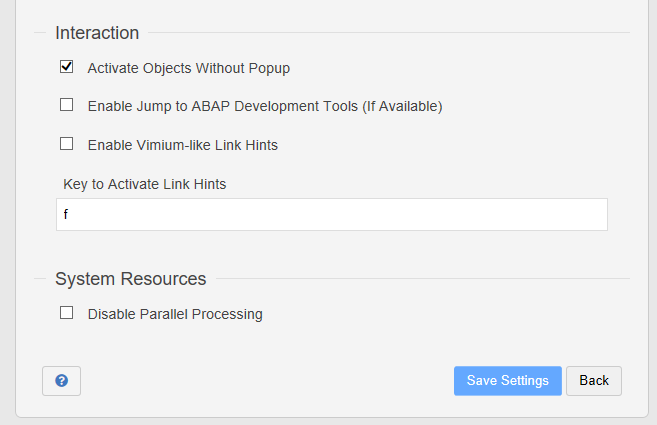
Task: Click the divider line beside Interaction heading
Action: (389, 32)
